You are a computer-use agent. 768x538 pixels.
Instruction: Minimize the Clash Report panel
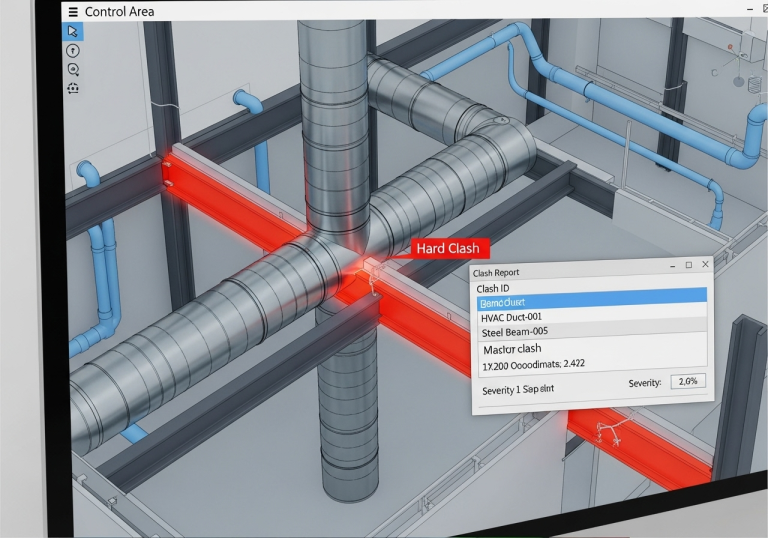[x=673, y=266]
